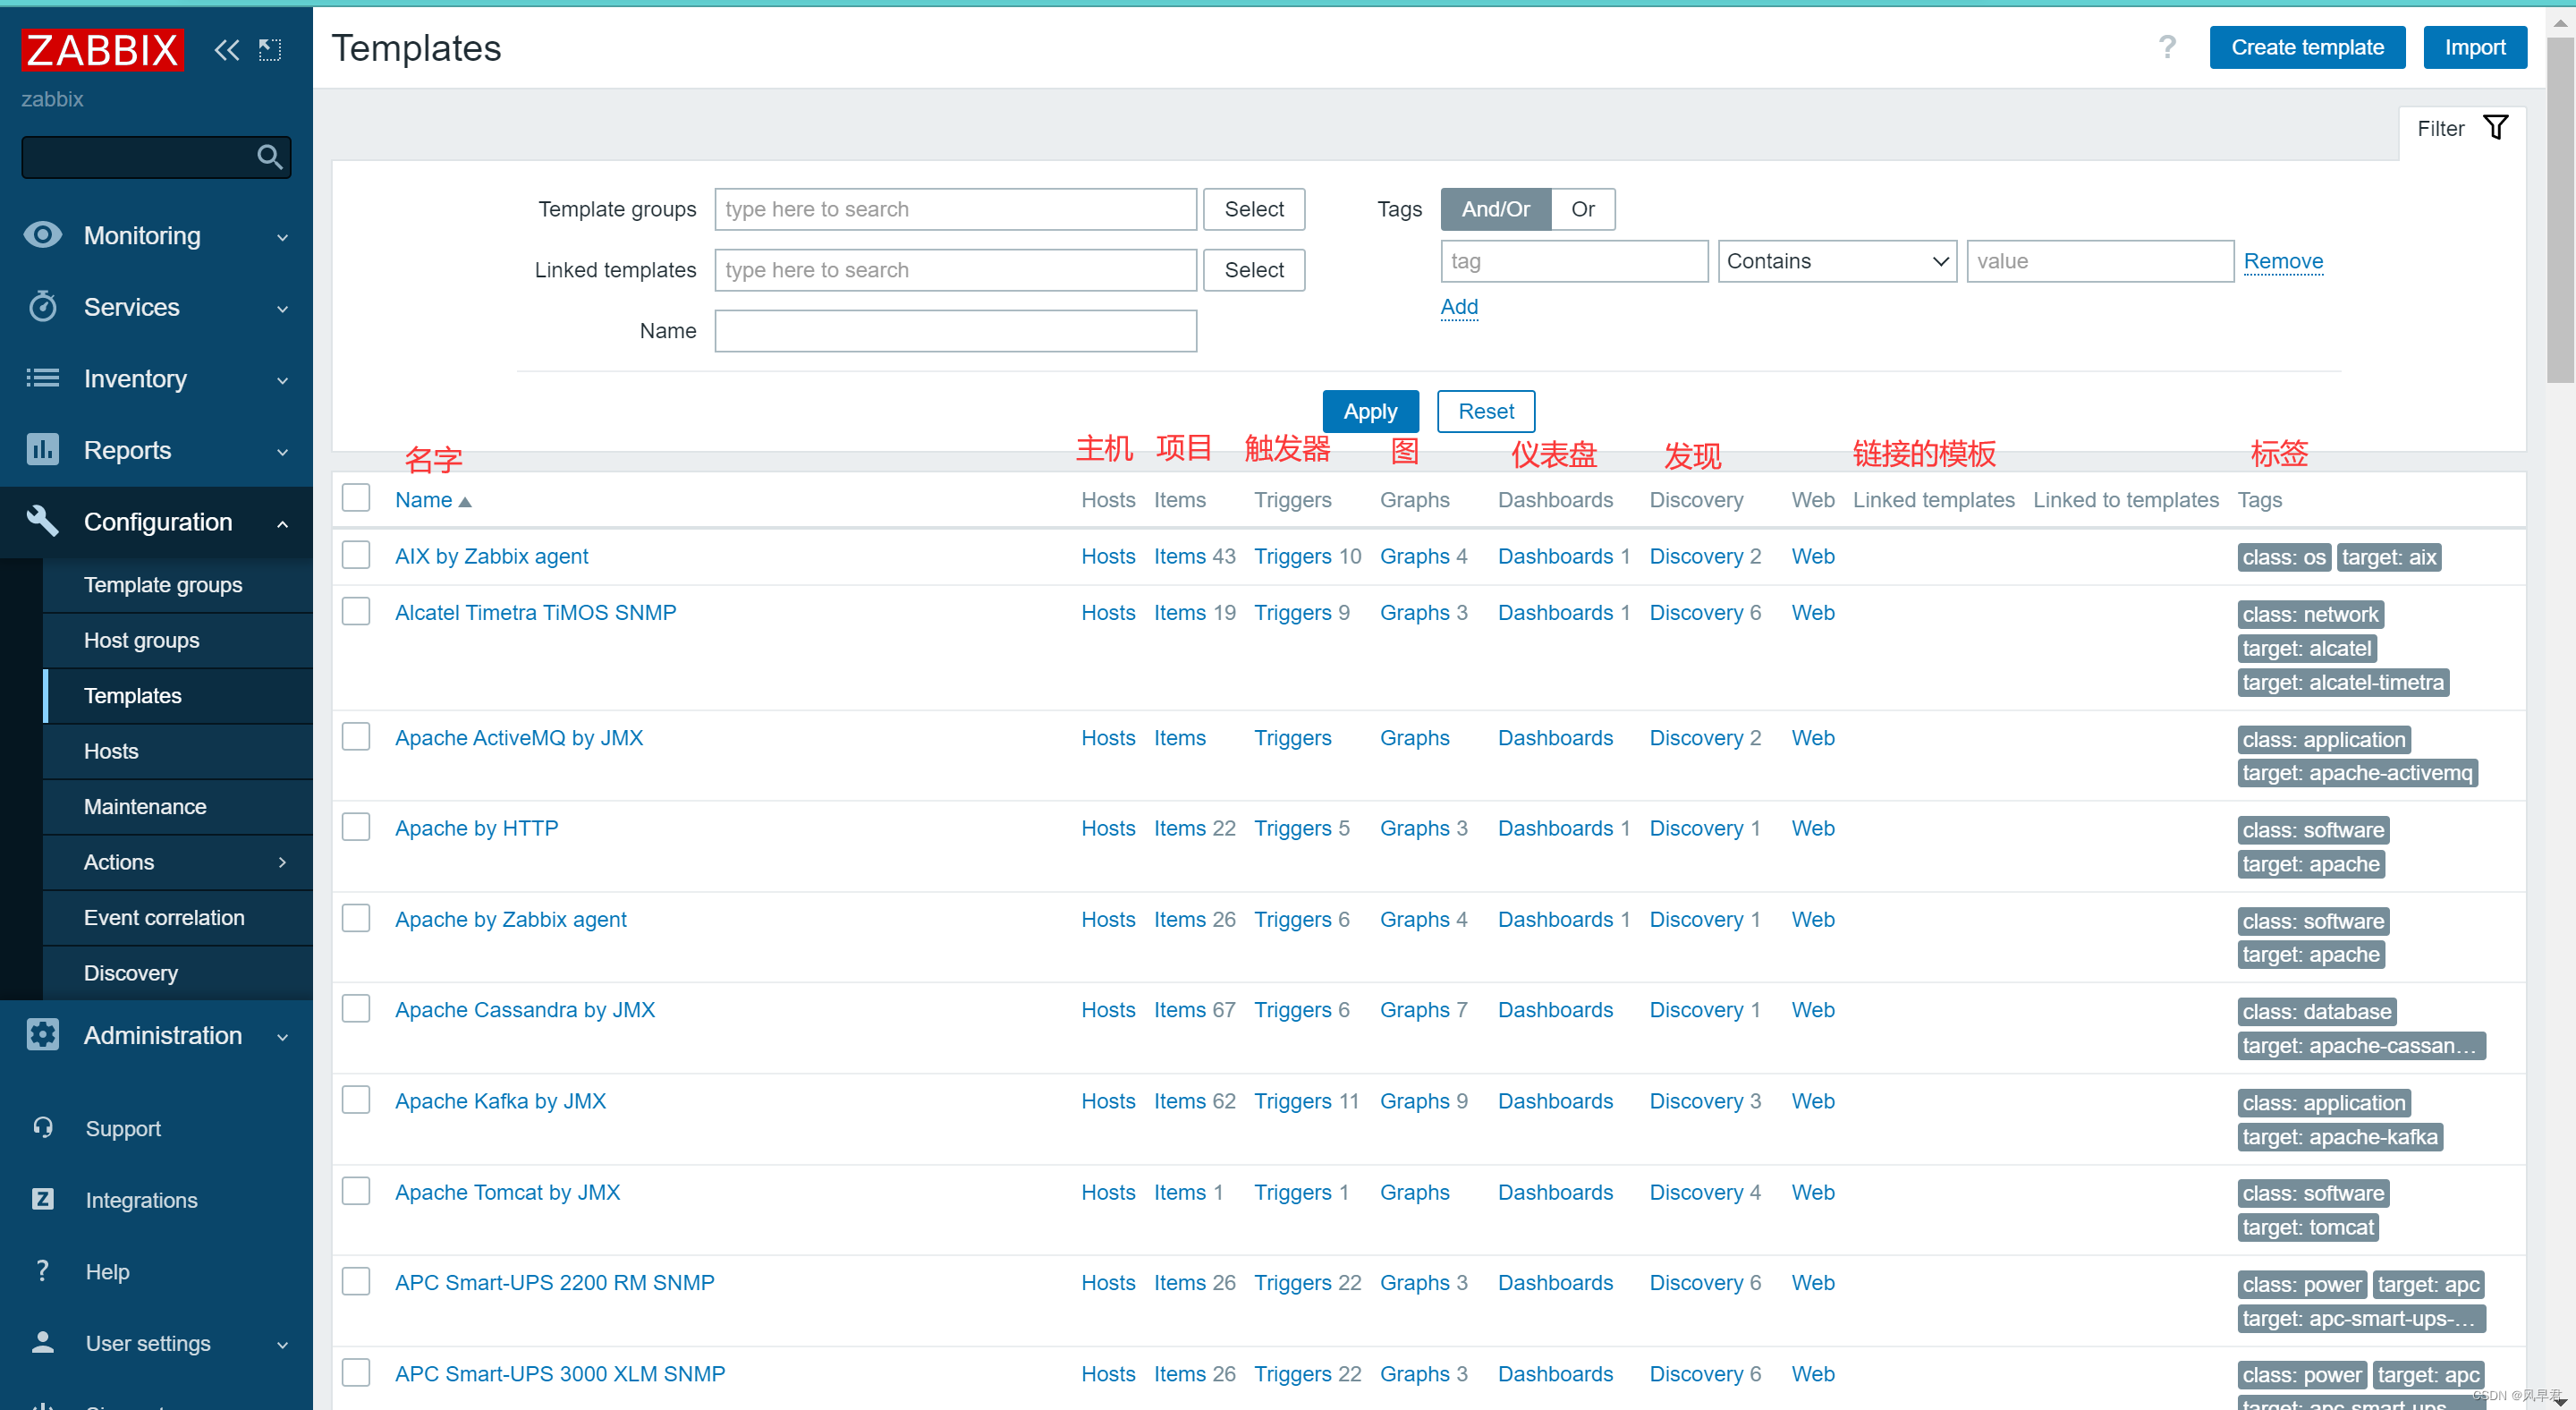Click the Name filter input field
Screen dimensions: 2576x1410
(x=954, y=331)
